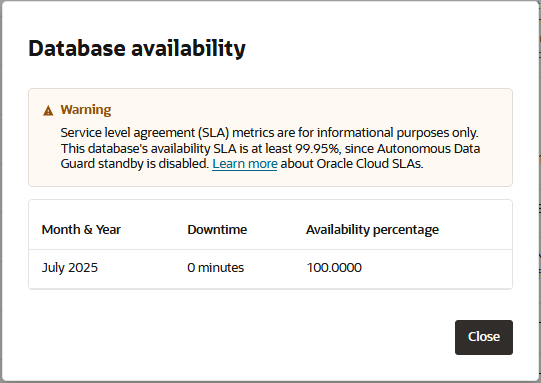Select the Downtime column header
This screenshot has height=383, width=541.
coord(217,229)
